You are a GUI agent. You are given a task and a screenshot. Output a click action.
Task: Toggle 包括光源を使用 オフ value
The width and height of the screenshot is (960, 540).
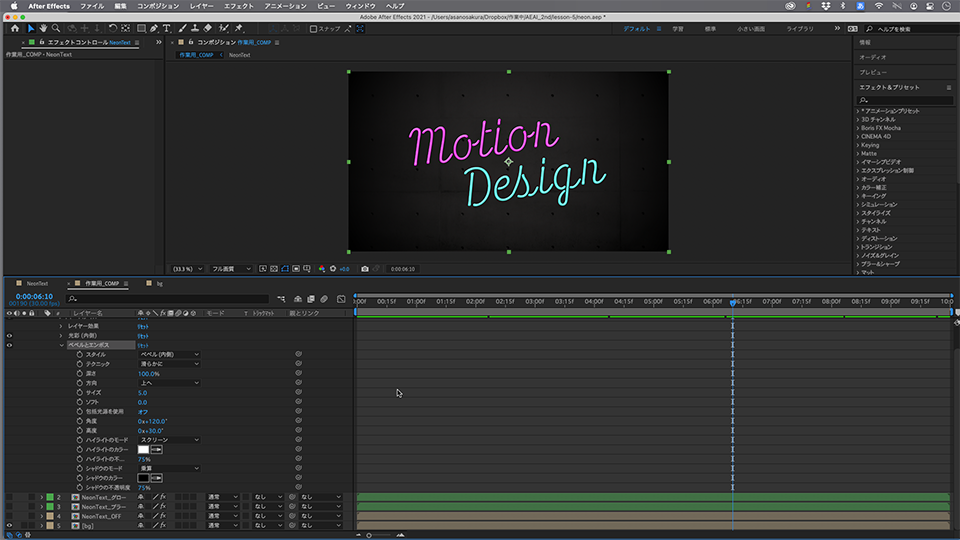143,411
